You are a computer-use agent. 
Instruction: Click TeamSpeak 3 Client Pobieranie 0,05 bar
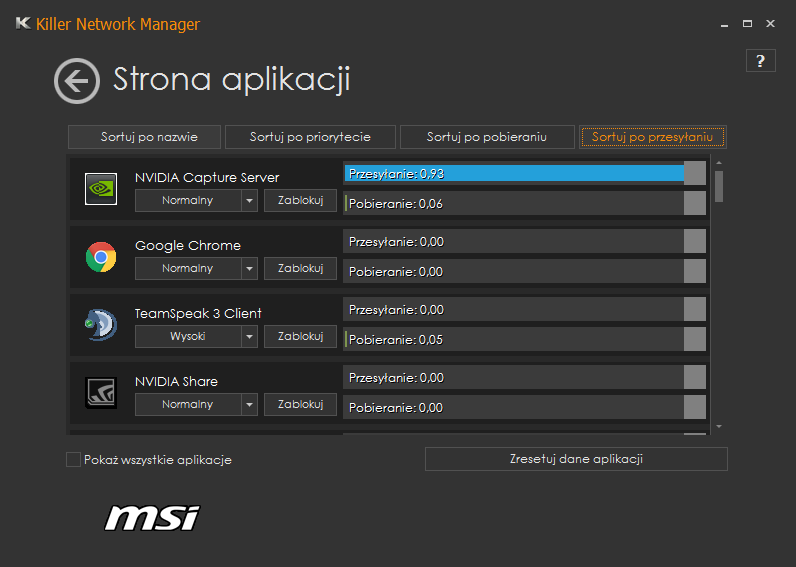tap(524, 340)
